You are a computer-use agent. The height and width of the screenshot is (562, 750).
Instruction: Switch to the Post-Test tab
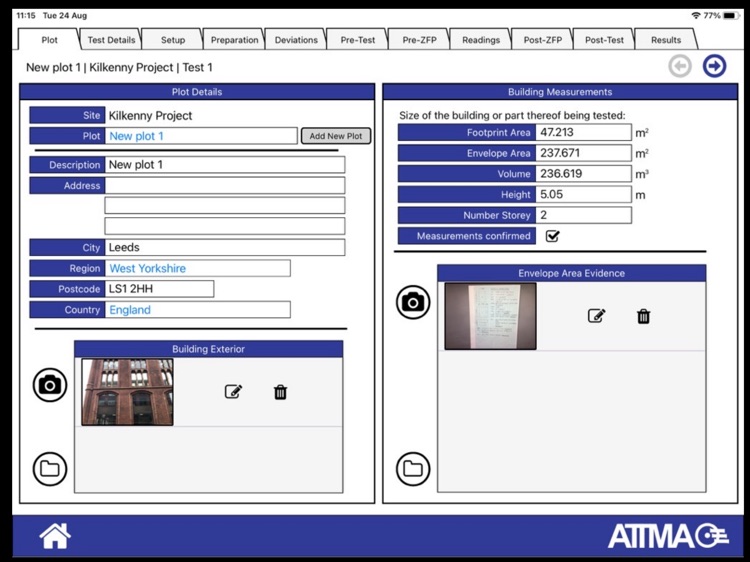604,40
